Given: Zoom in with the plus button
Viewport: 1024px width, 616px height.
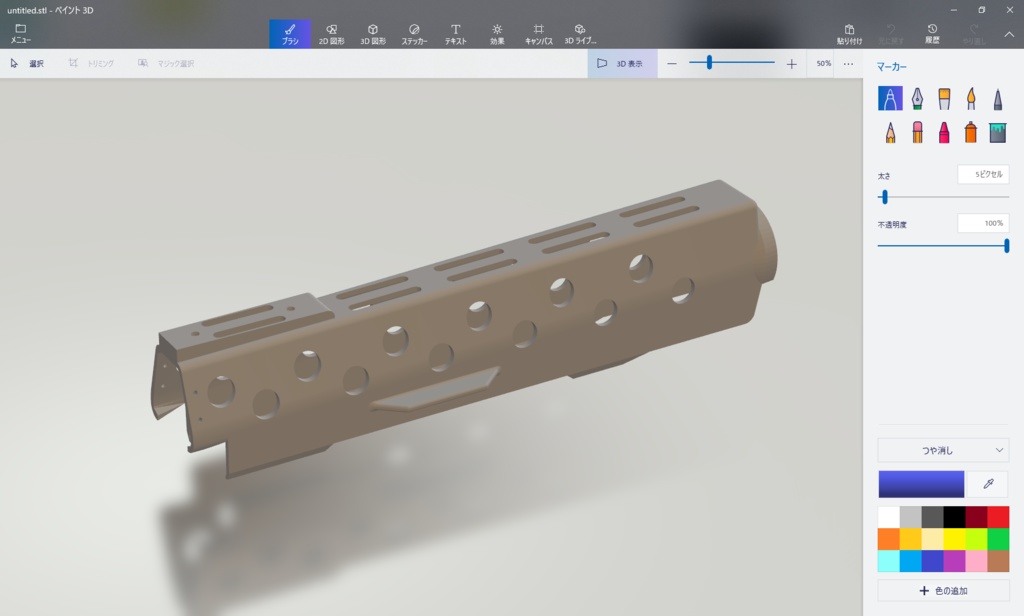Looking at the screenshot, I should point(792,63).
